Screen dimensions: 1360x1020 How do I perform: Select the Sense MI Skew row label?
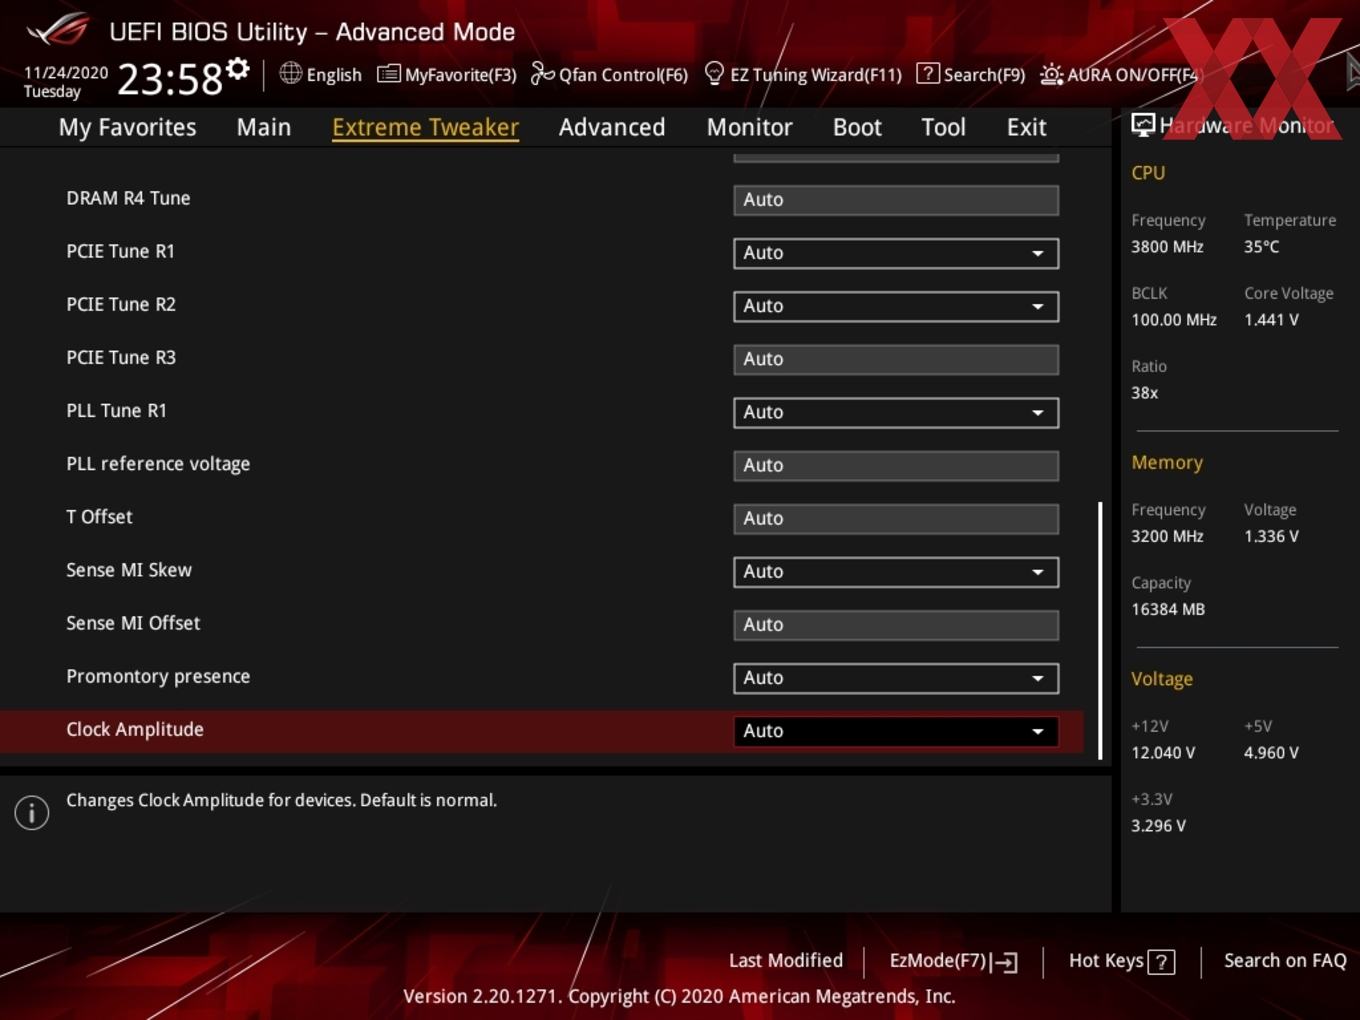pos(129,570)
